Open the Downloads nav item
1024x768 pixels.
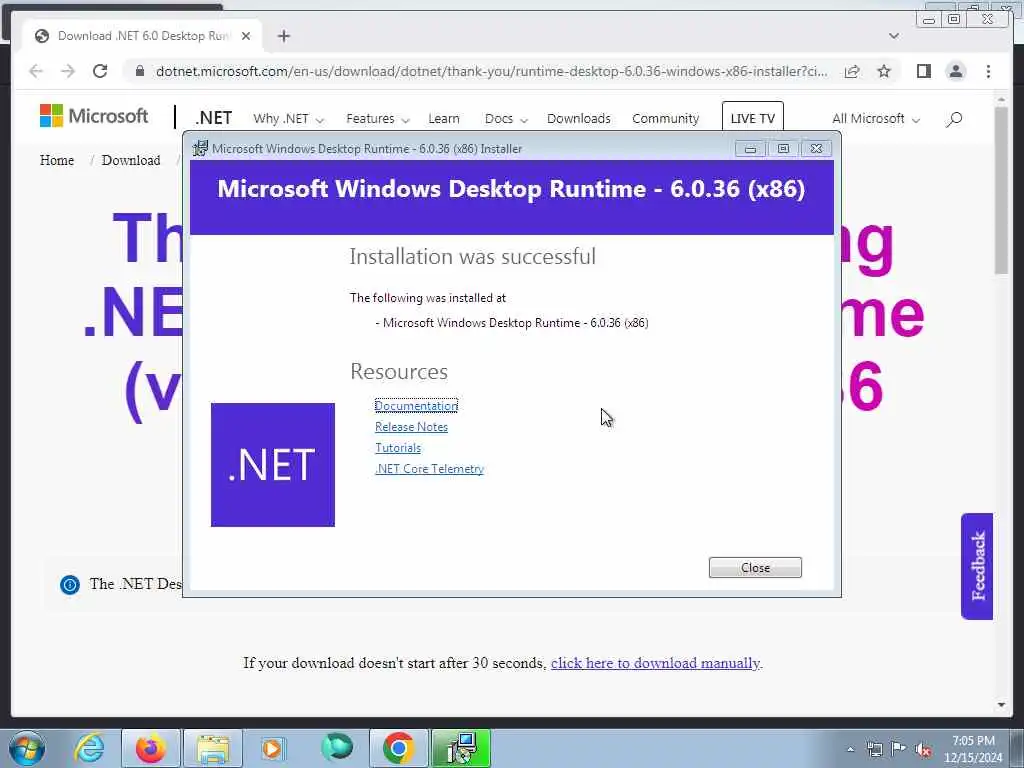tap(579, 118)
